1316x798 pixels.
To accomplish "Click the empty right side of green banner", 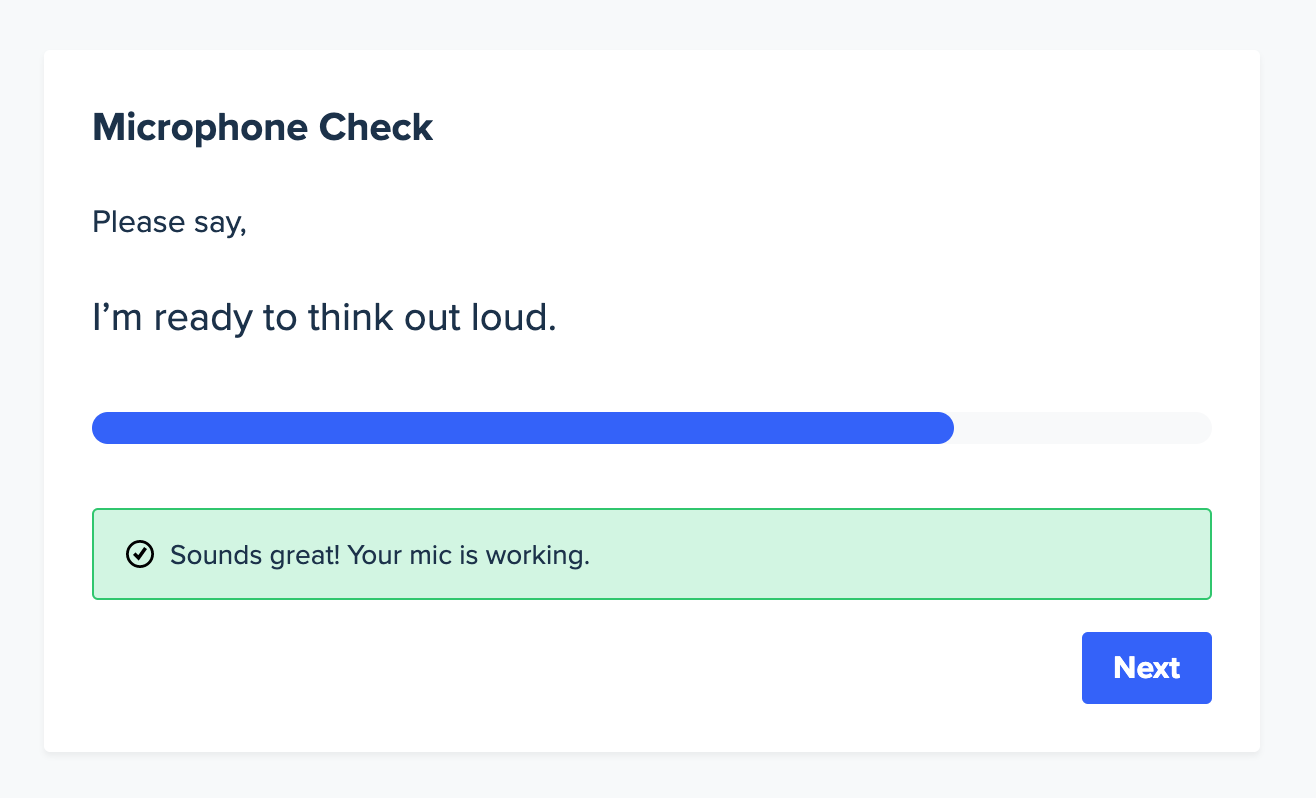I will (x=900, y=554).
